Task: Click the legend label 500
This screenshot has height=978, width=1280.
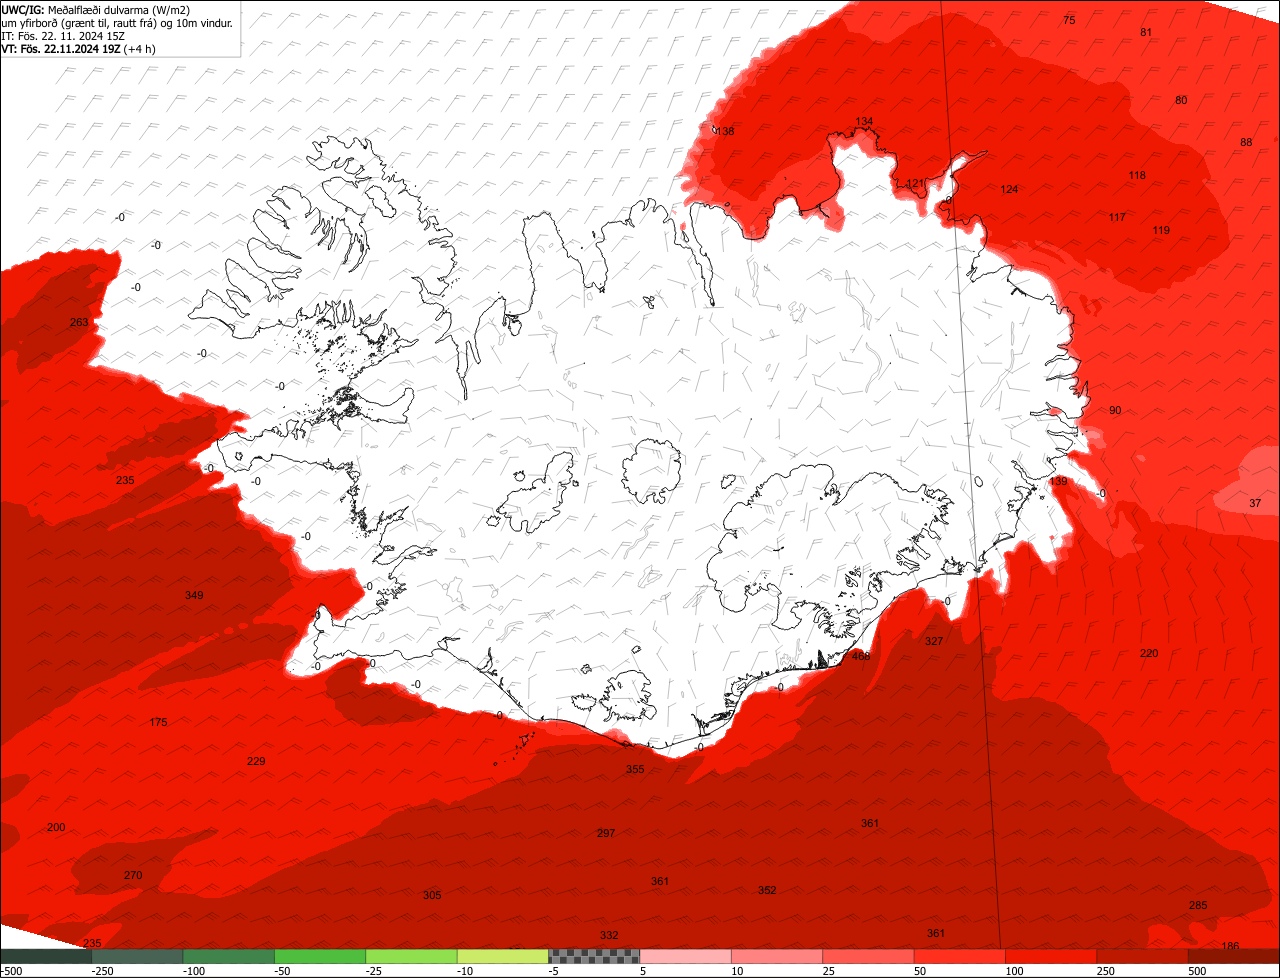Action: pos(1197,971)
